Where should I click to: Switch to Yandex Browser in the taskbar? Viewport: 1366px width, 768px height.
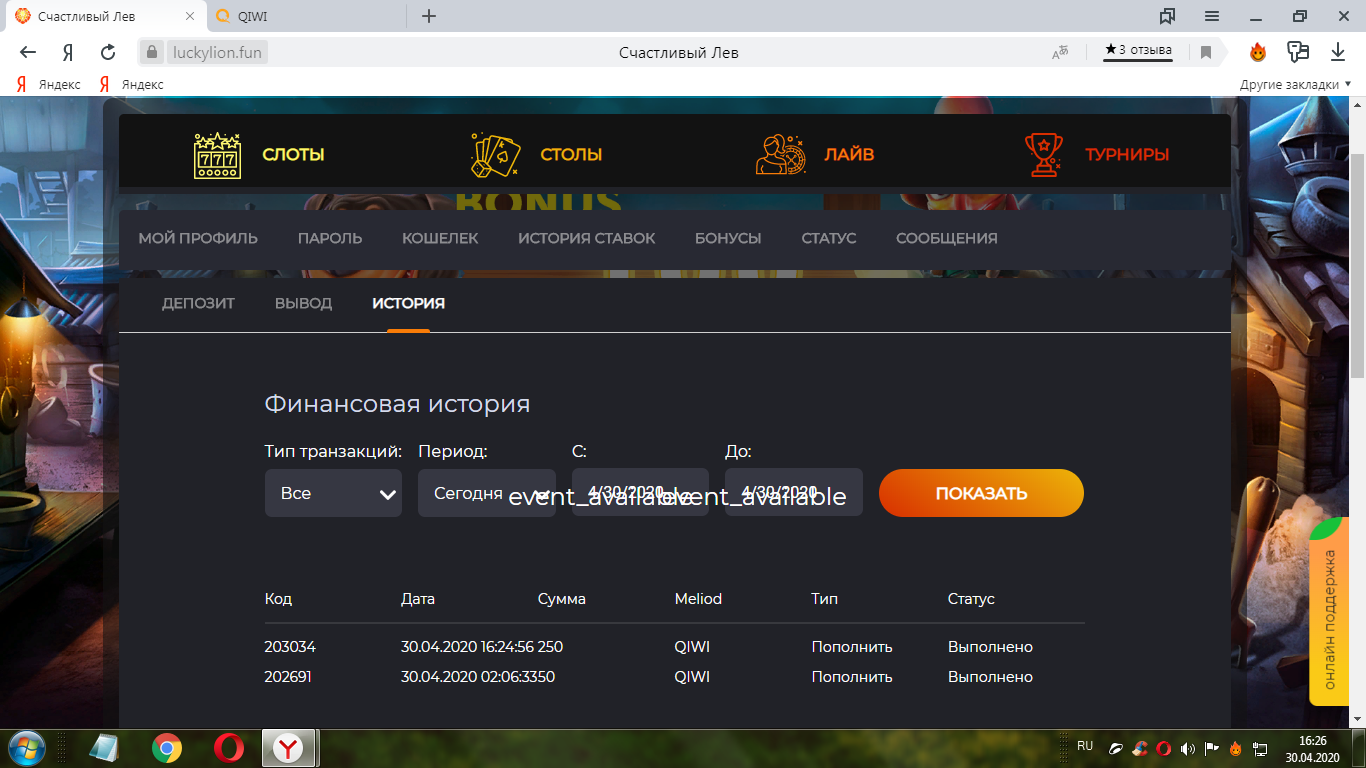click(290, 748)
